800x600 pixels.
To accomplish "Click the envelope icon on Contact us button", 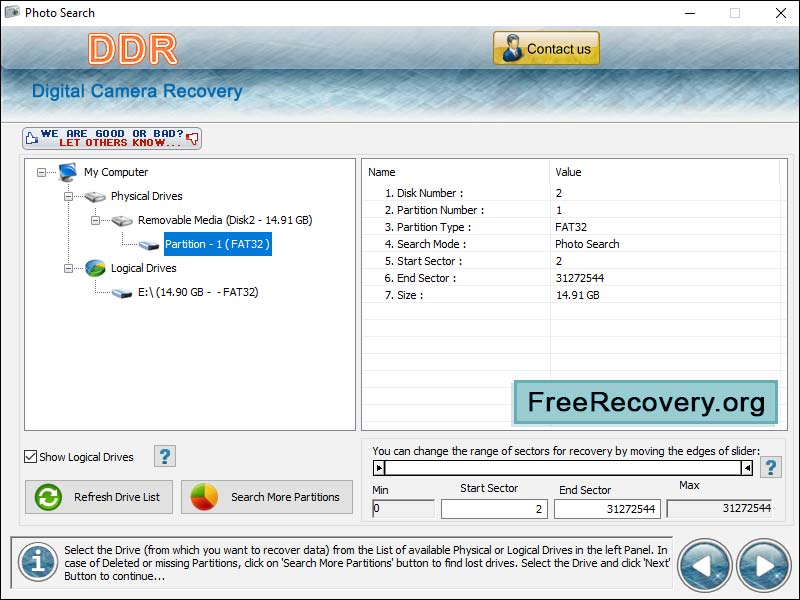I will click(512, 47).
